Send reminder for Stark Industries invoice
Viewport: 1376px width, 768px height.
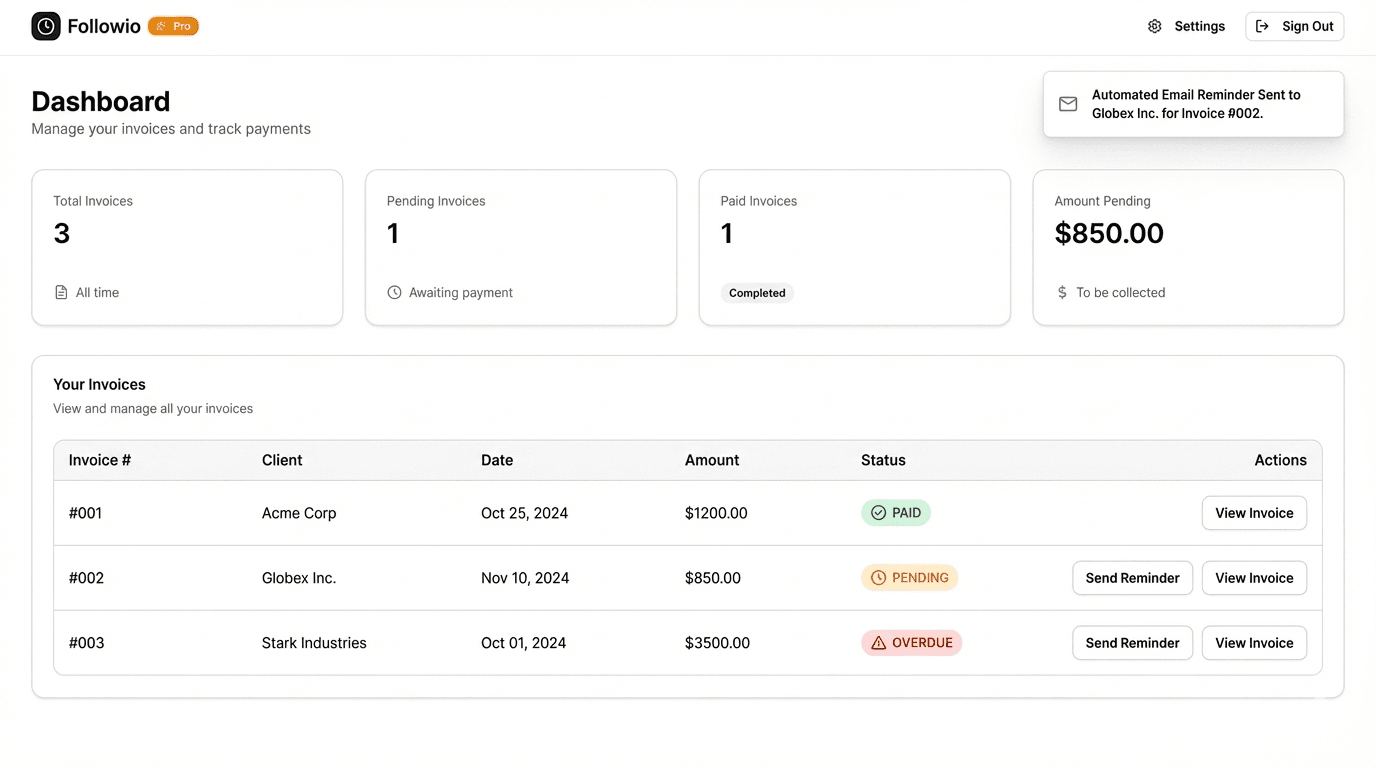point(1132,643)
